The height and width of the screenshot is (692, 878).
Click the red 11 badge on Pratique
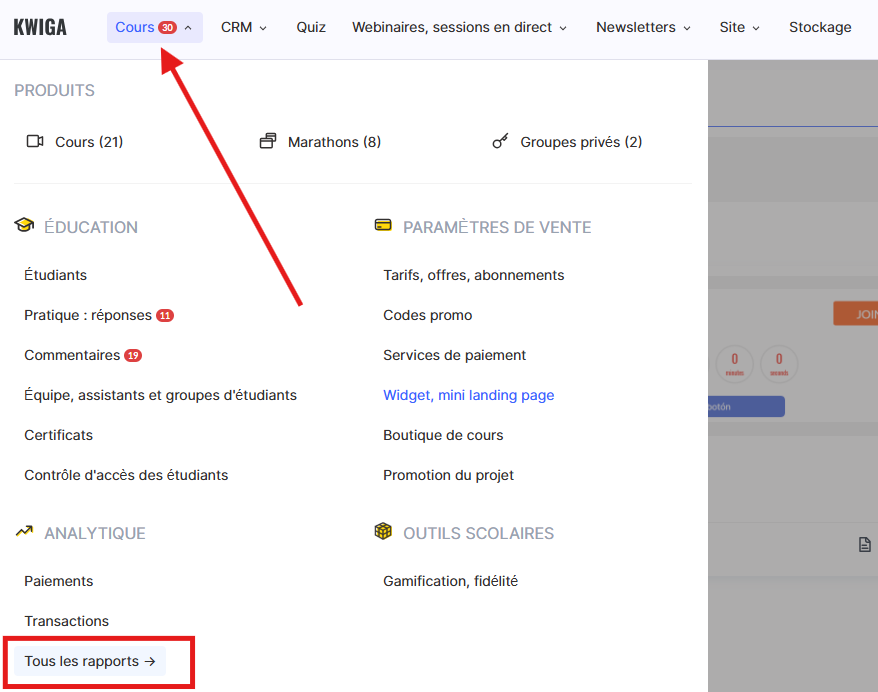pos(165,316)
